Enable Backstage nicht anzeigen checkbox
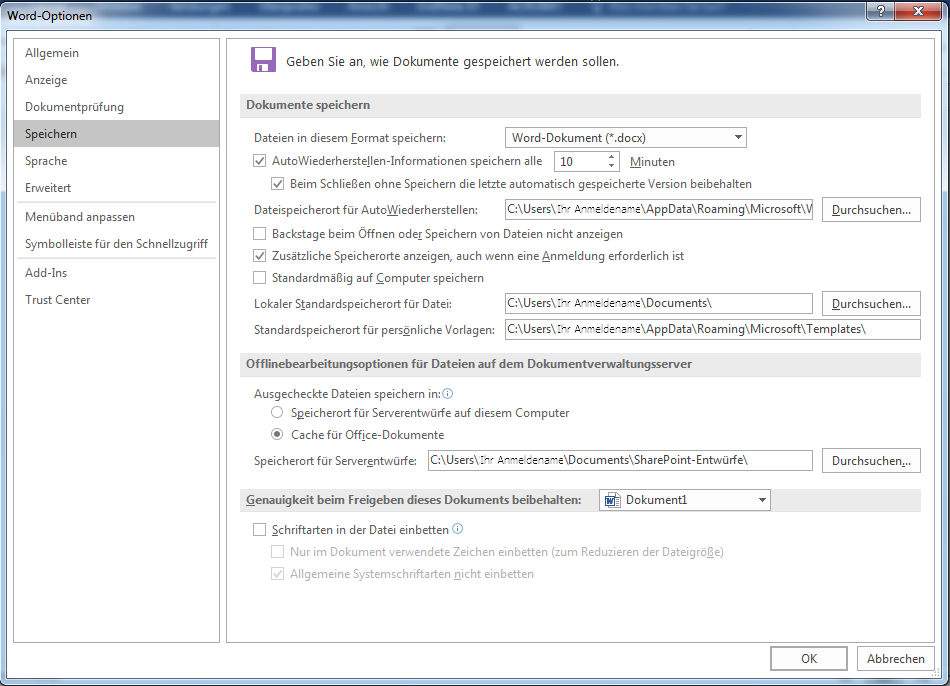This screenshot has height=686, width=950. [260, 234]
